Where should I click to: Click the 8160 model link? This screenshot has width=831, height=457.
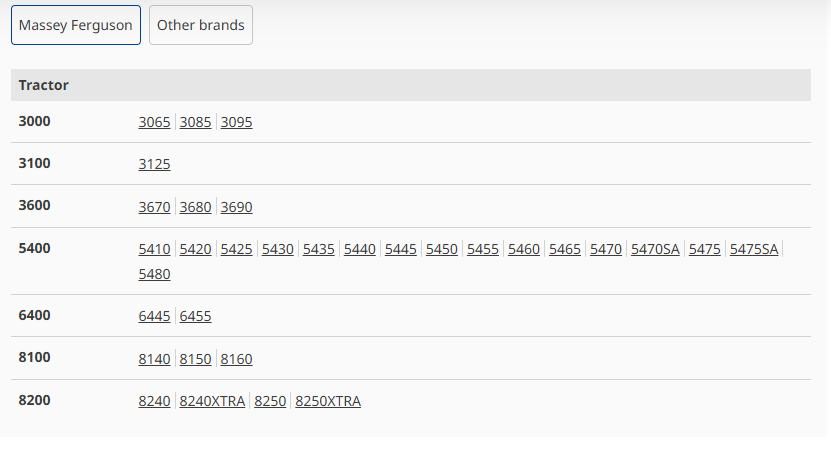(237, 359)
